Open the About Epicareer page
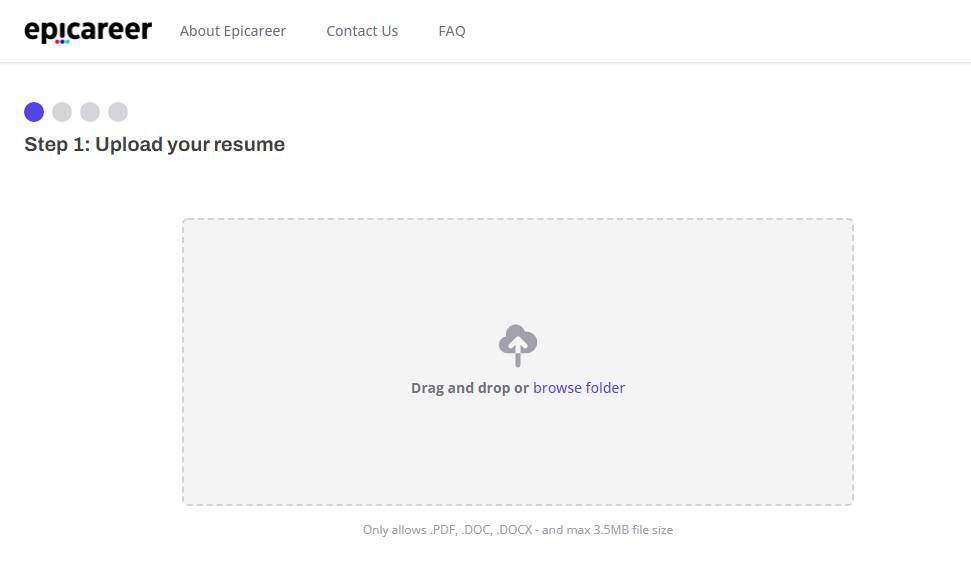 [x=233, y=31]
